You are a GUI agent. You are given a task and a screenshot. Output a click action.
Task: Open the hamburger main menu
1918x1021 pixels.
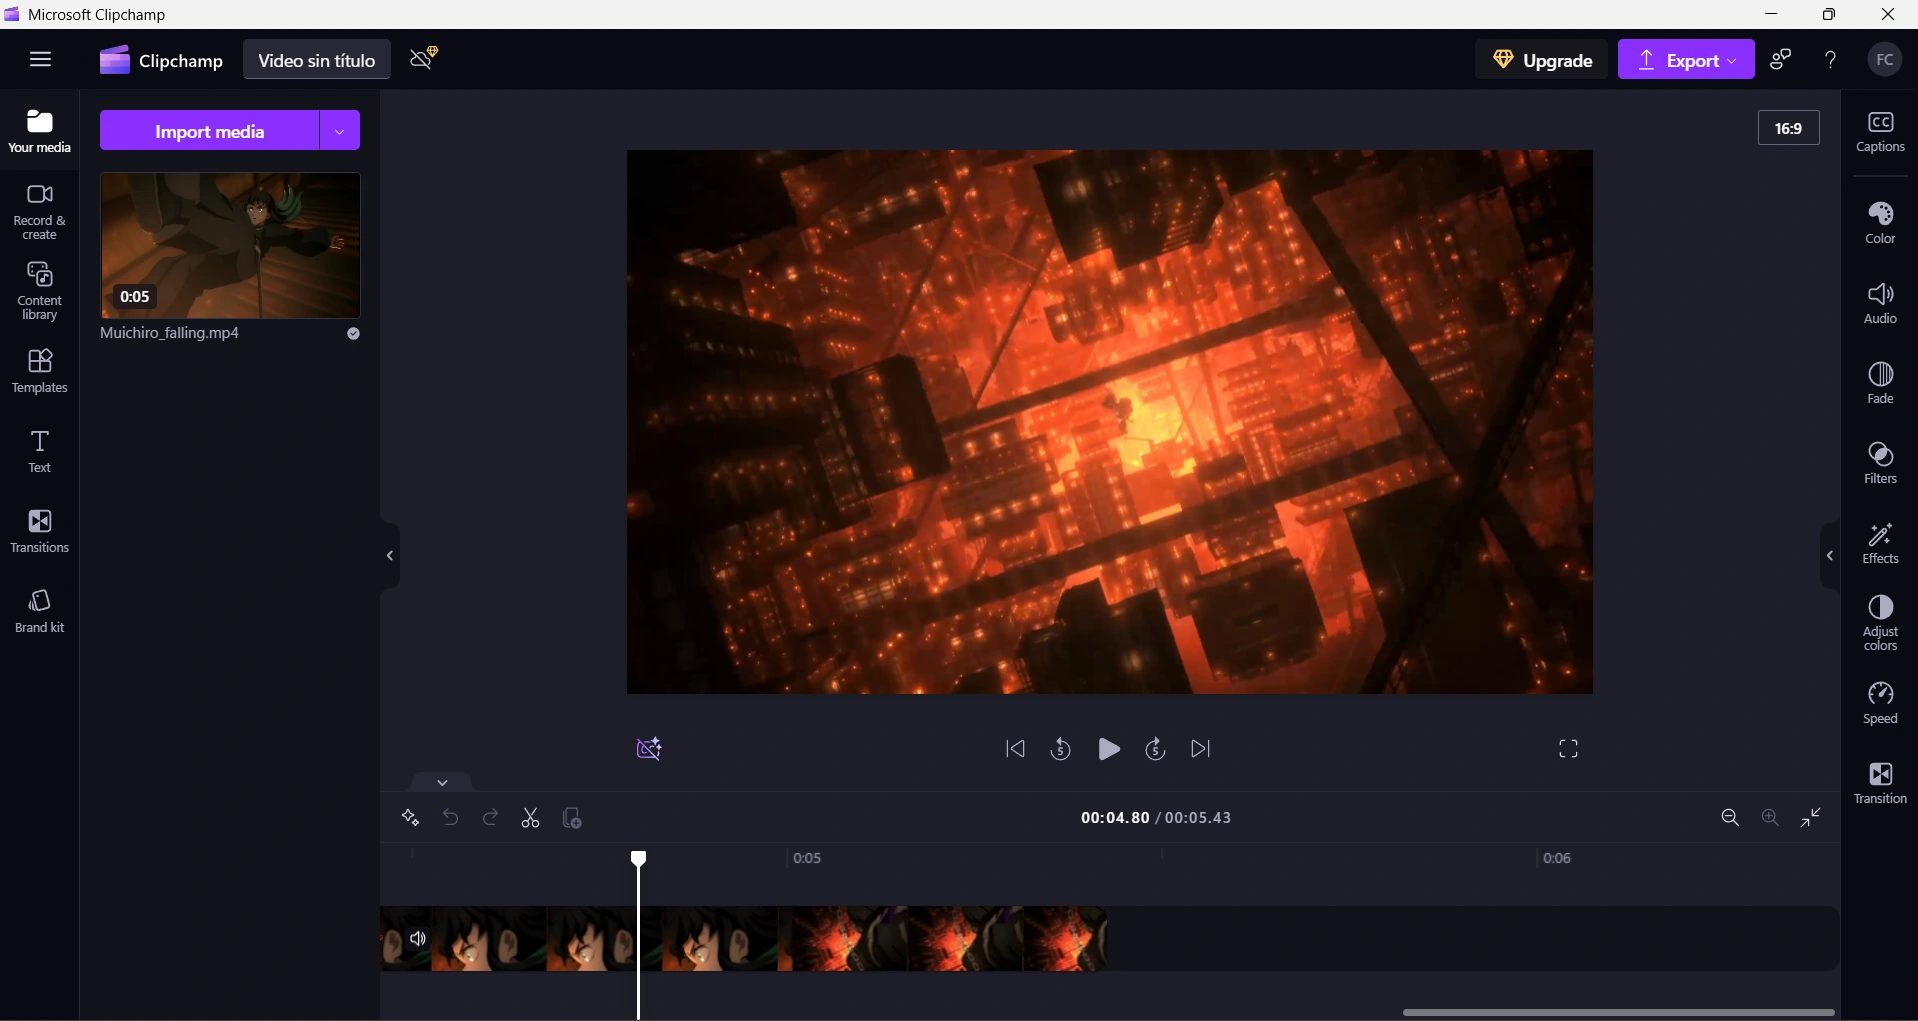pyautogui.click(x=40, y=59)
